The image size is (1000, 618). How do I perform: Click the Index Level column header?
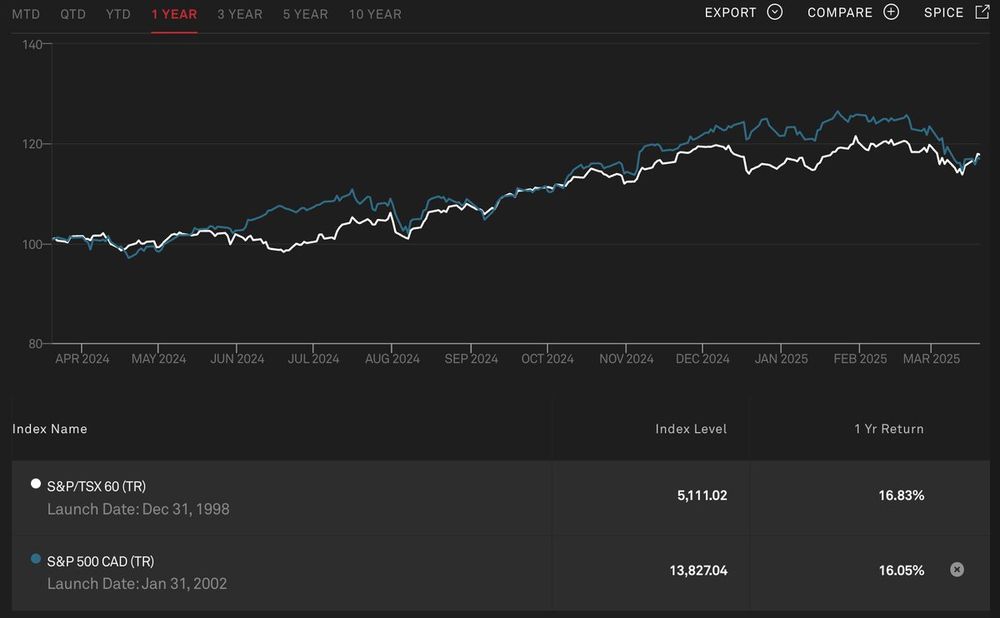coord(691,429)
